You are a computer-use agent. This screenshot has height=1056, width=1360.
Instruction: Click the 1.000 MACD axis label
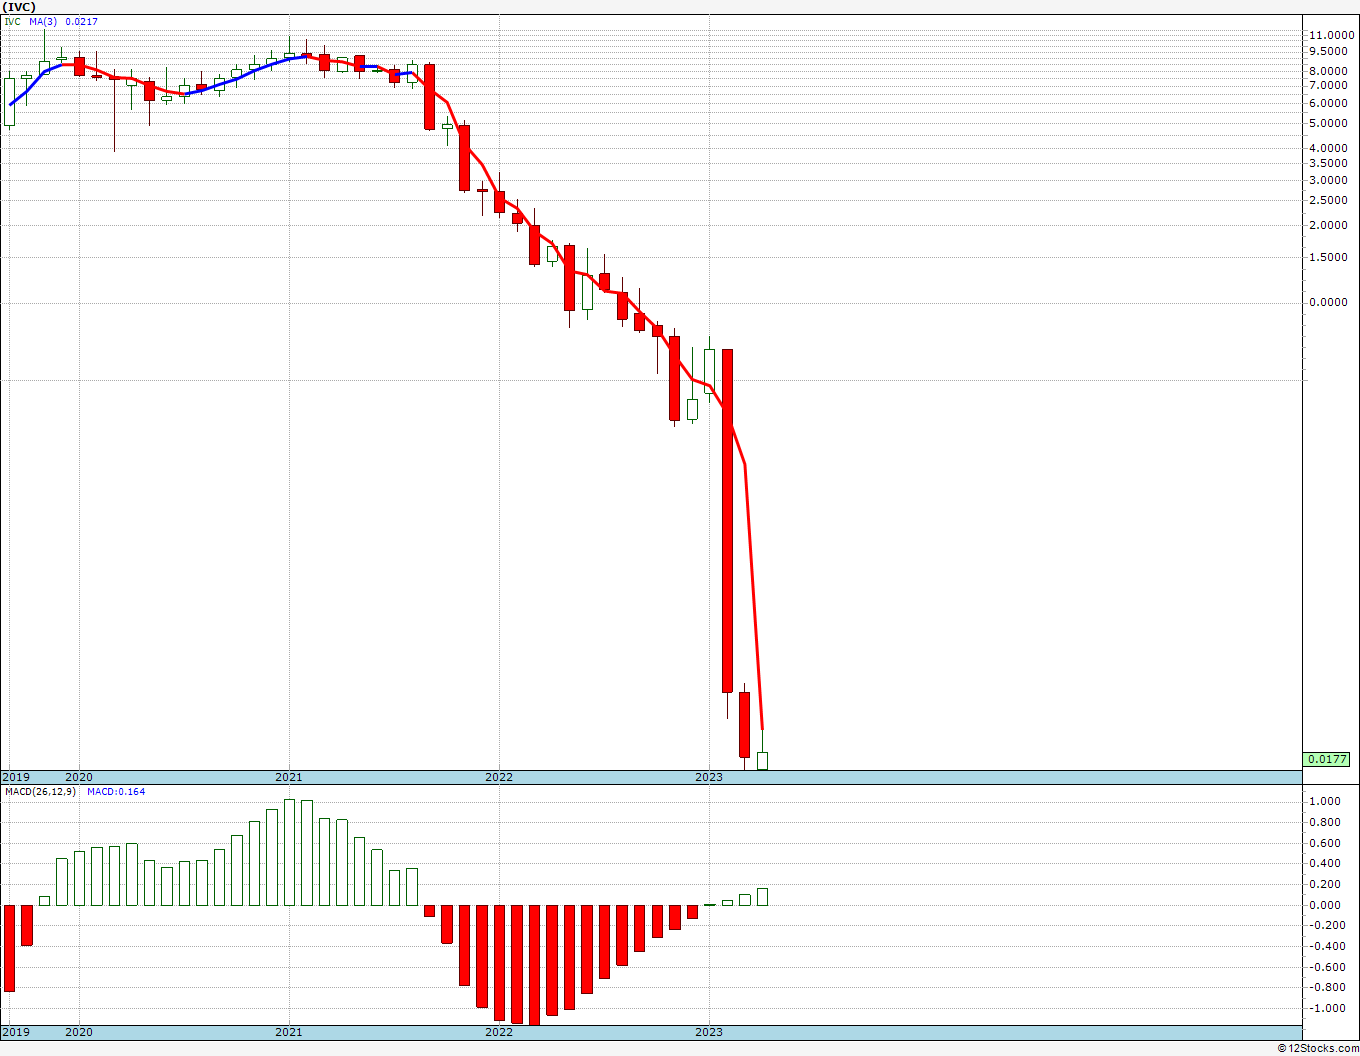(x=1324, y=801)
